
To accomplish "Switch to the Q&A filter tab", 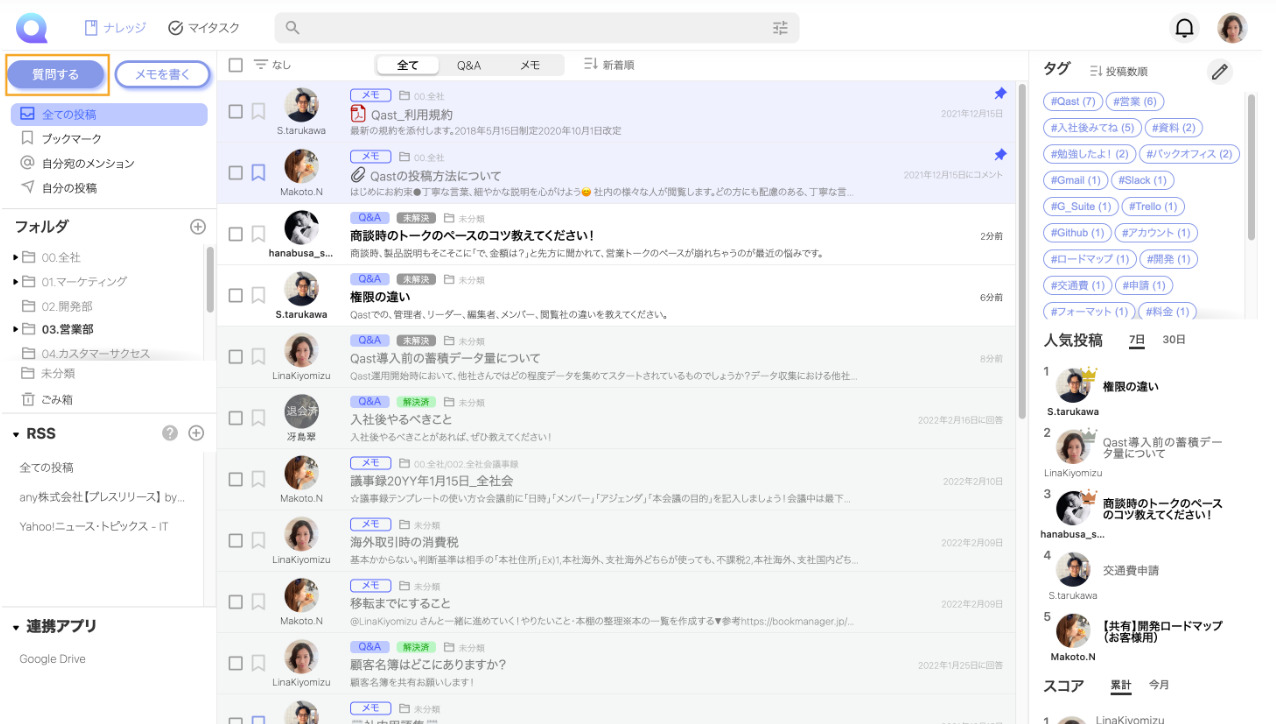I will pyautogui.click(x=468, y=64).
